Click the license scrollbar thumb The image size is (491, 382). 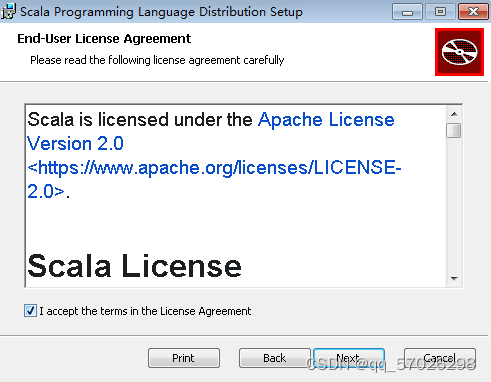454,130
